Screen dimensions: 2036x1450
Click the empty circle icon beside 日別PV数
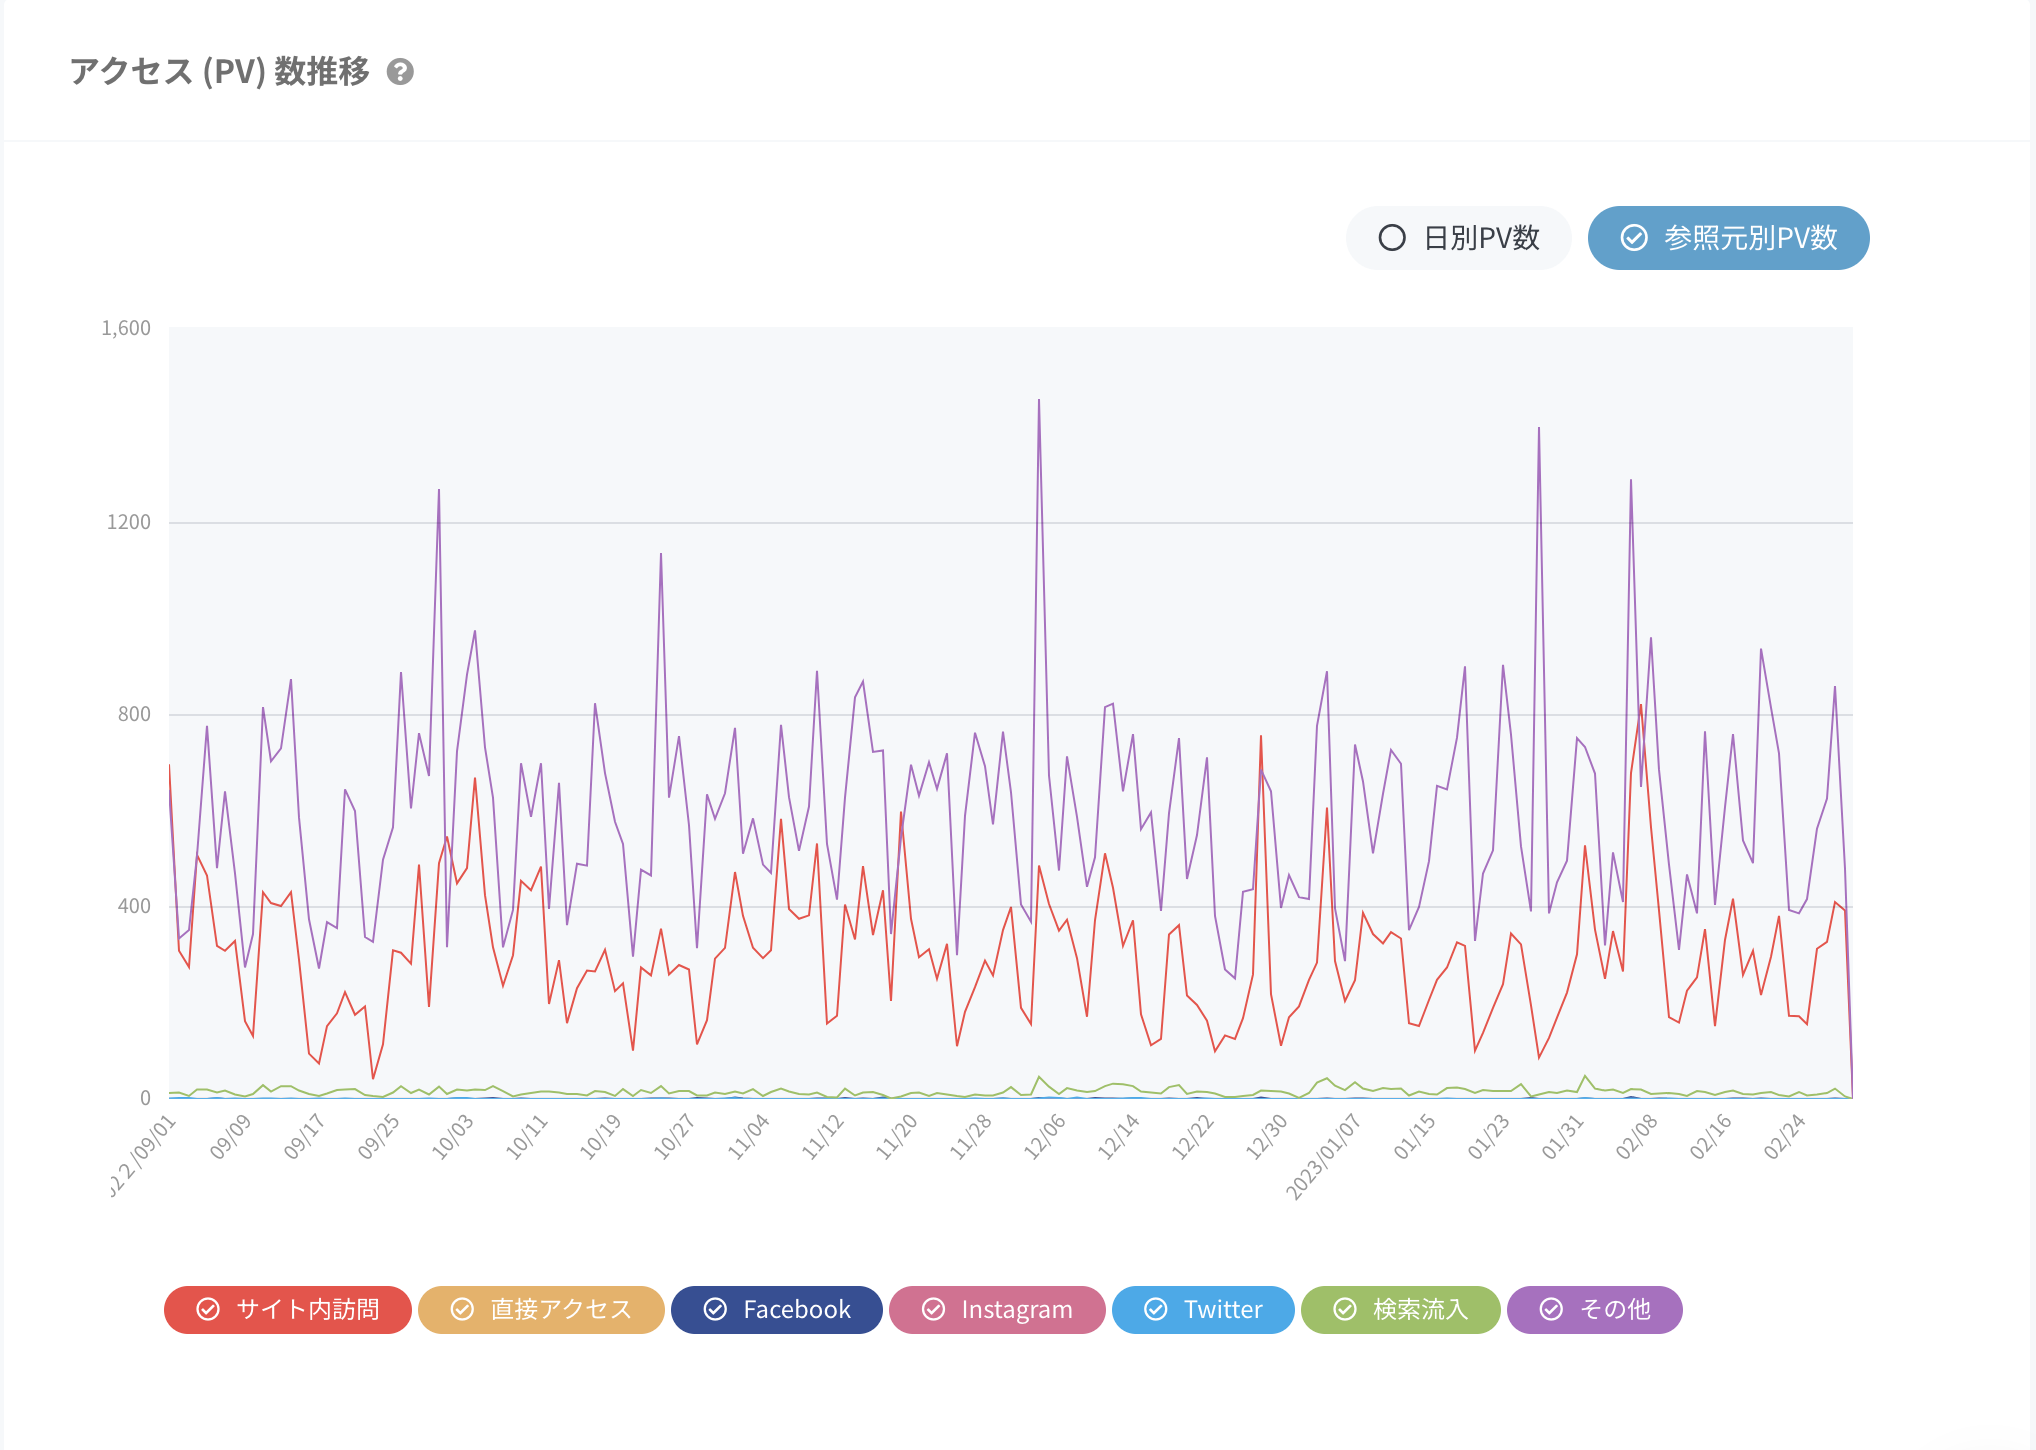click(x=1392, y=238)
